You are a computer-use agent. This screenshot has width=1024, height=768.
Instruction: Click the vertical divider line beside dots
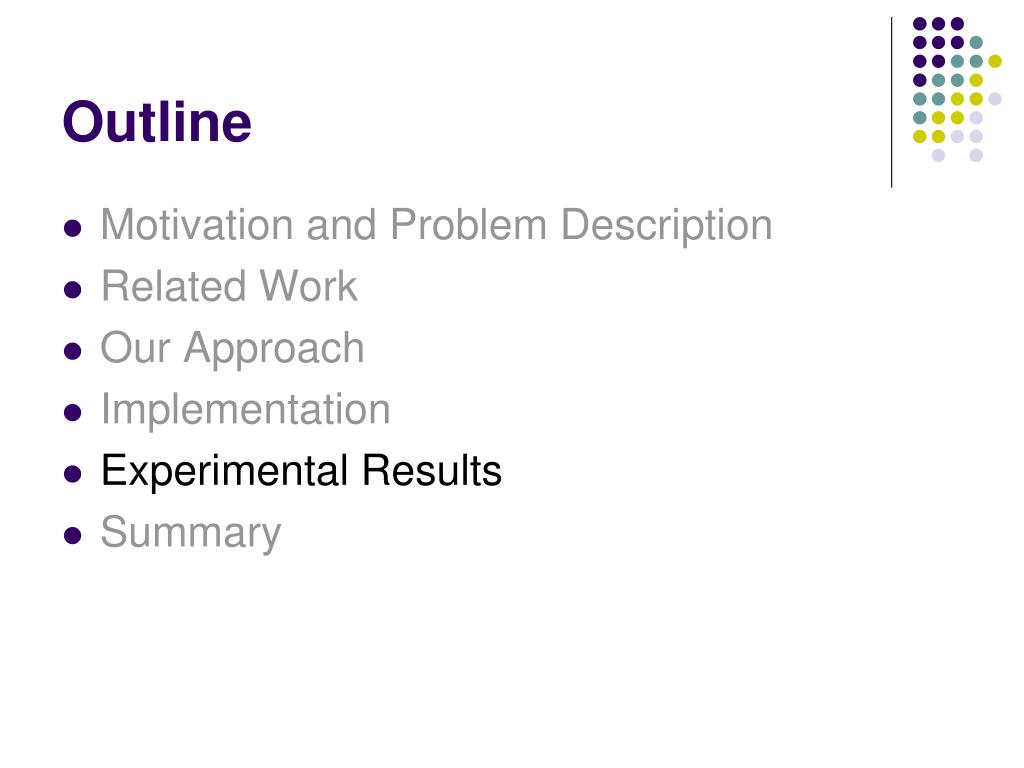pyautogui.click(x=891, y=103)
